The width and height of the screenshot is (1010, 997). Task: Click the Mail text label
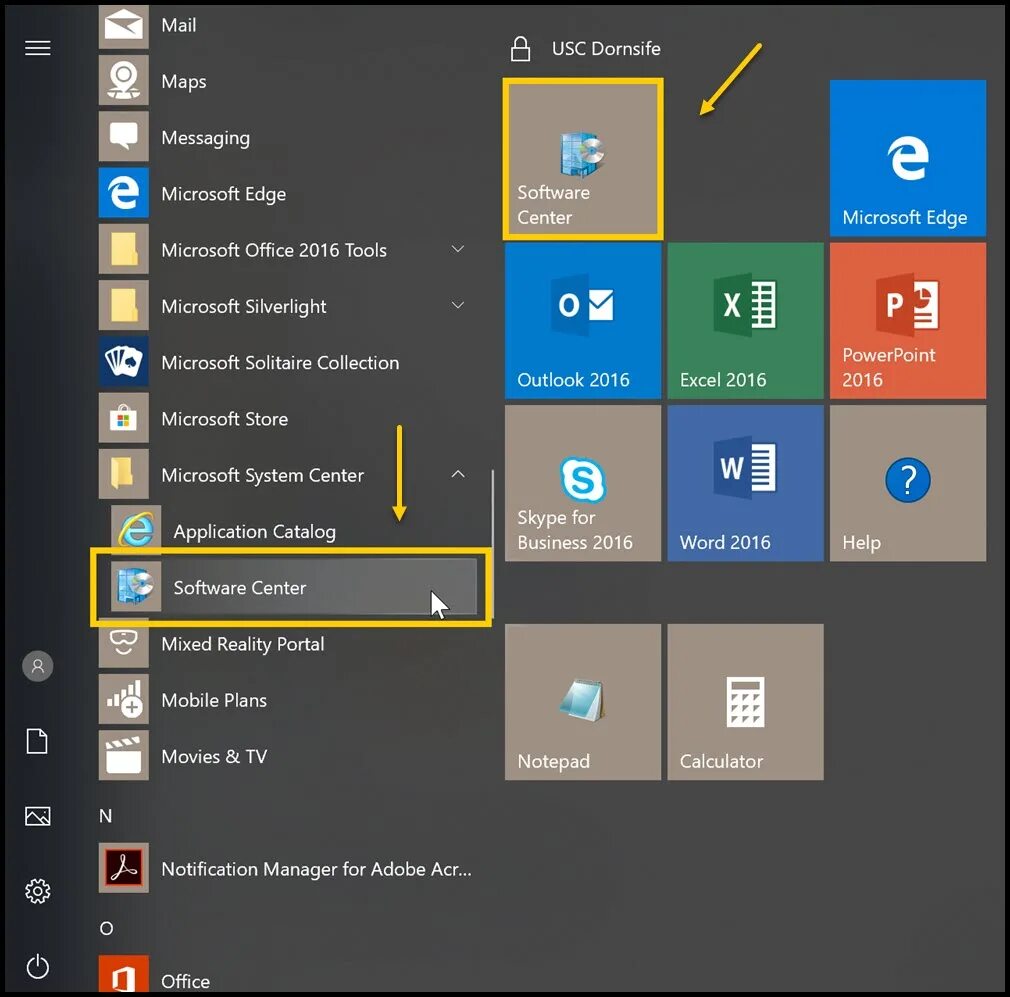178,25
